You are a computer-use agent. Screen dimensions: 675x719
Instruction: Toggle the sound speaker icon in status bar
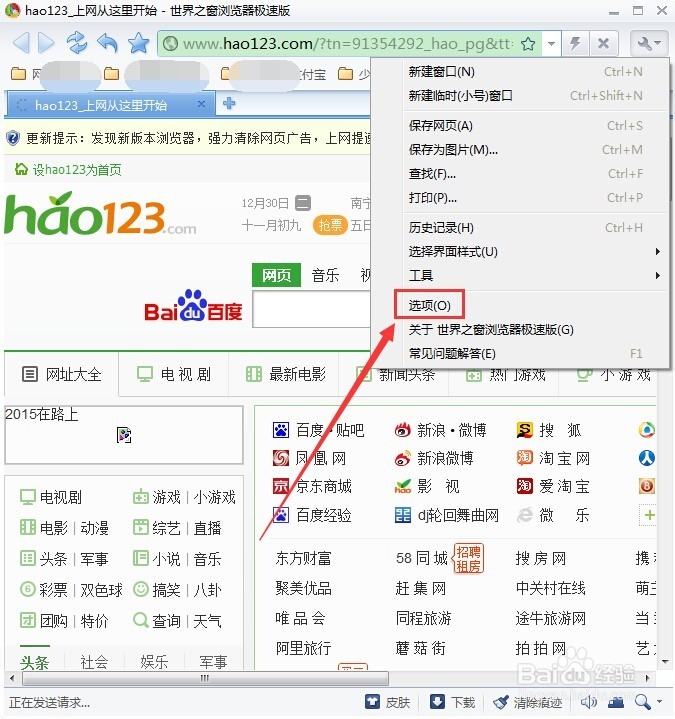pyautogui.click(x=588, y=702)
